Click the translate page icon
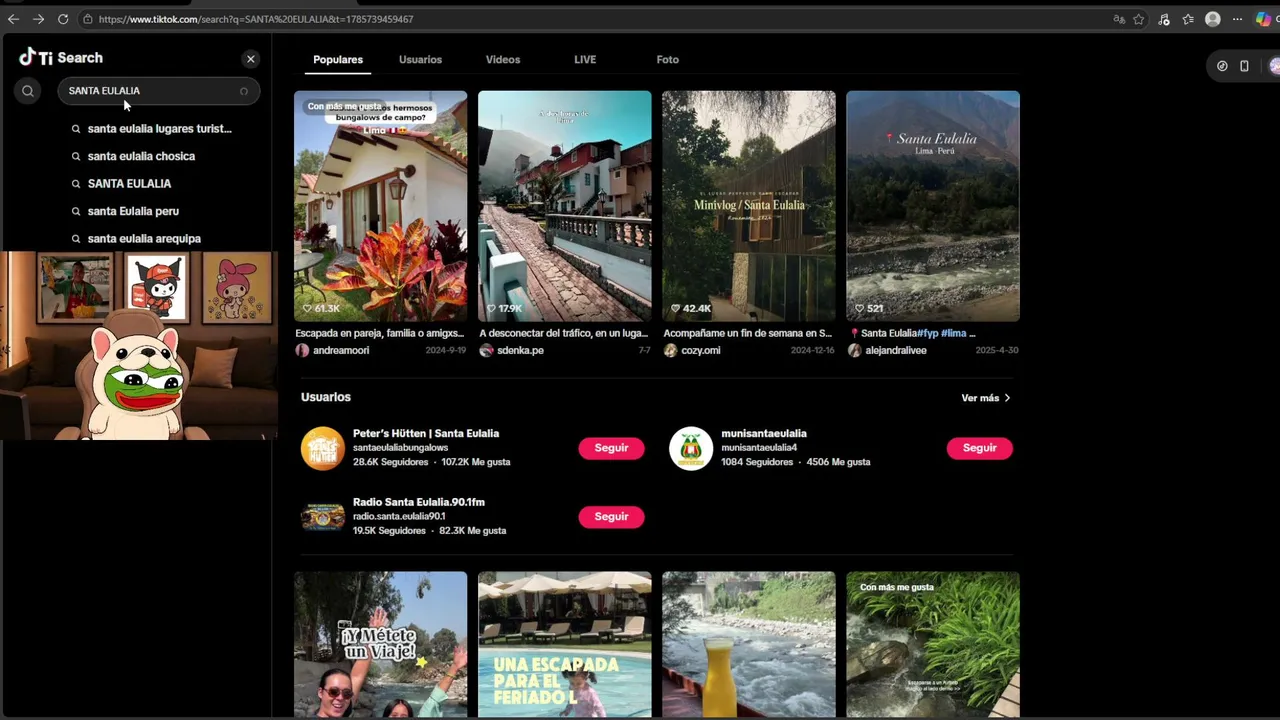 click(x=1119, y=19)
